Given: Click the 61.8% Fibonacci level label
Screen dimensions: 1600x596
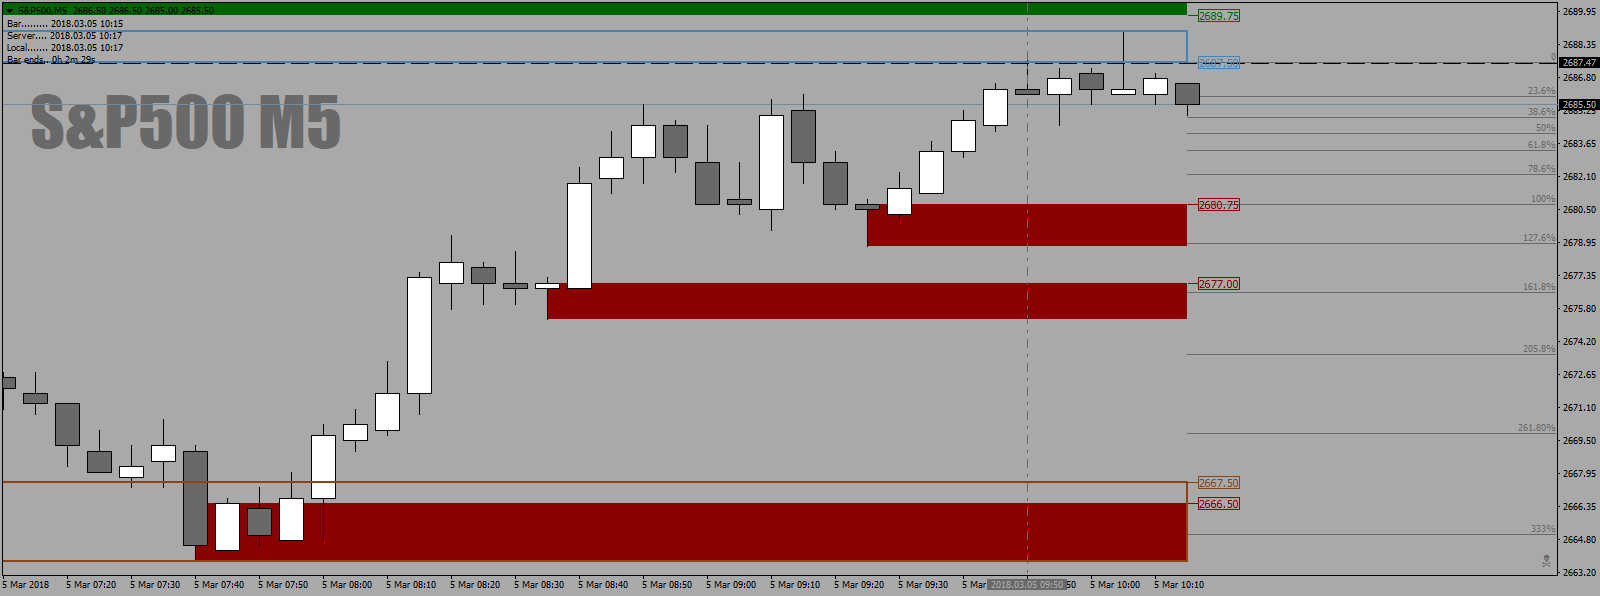Looking at the screenshot, I should [x=1541, y=145].
